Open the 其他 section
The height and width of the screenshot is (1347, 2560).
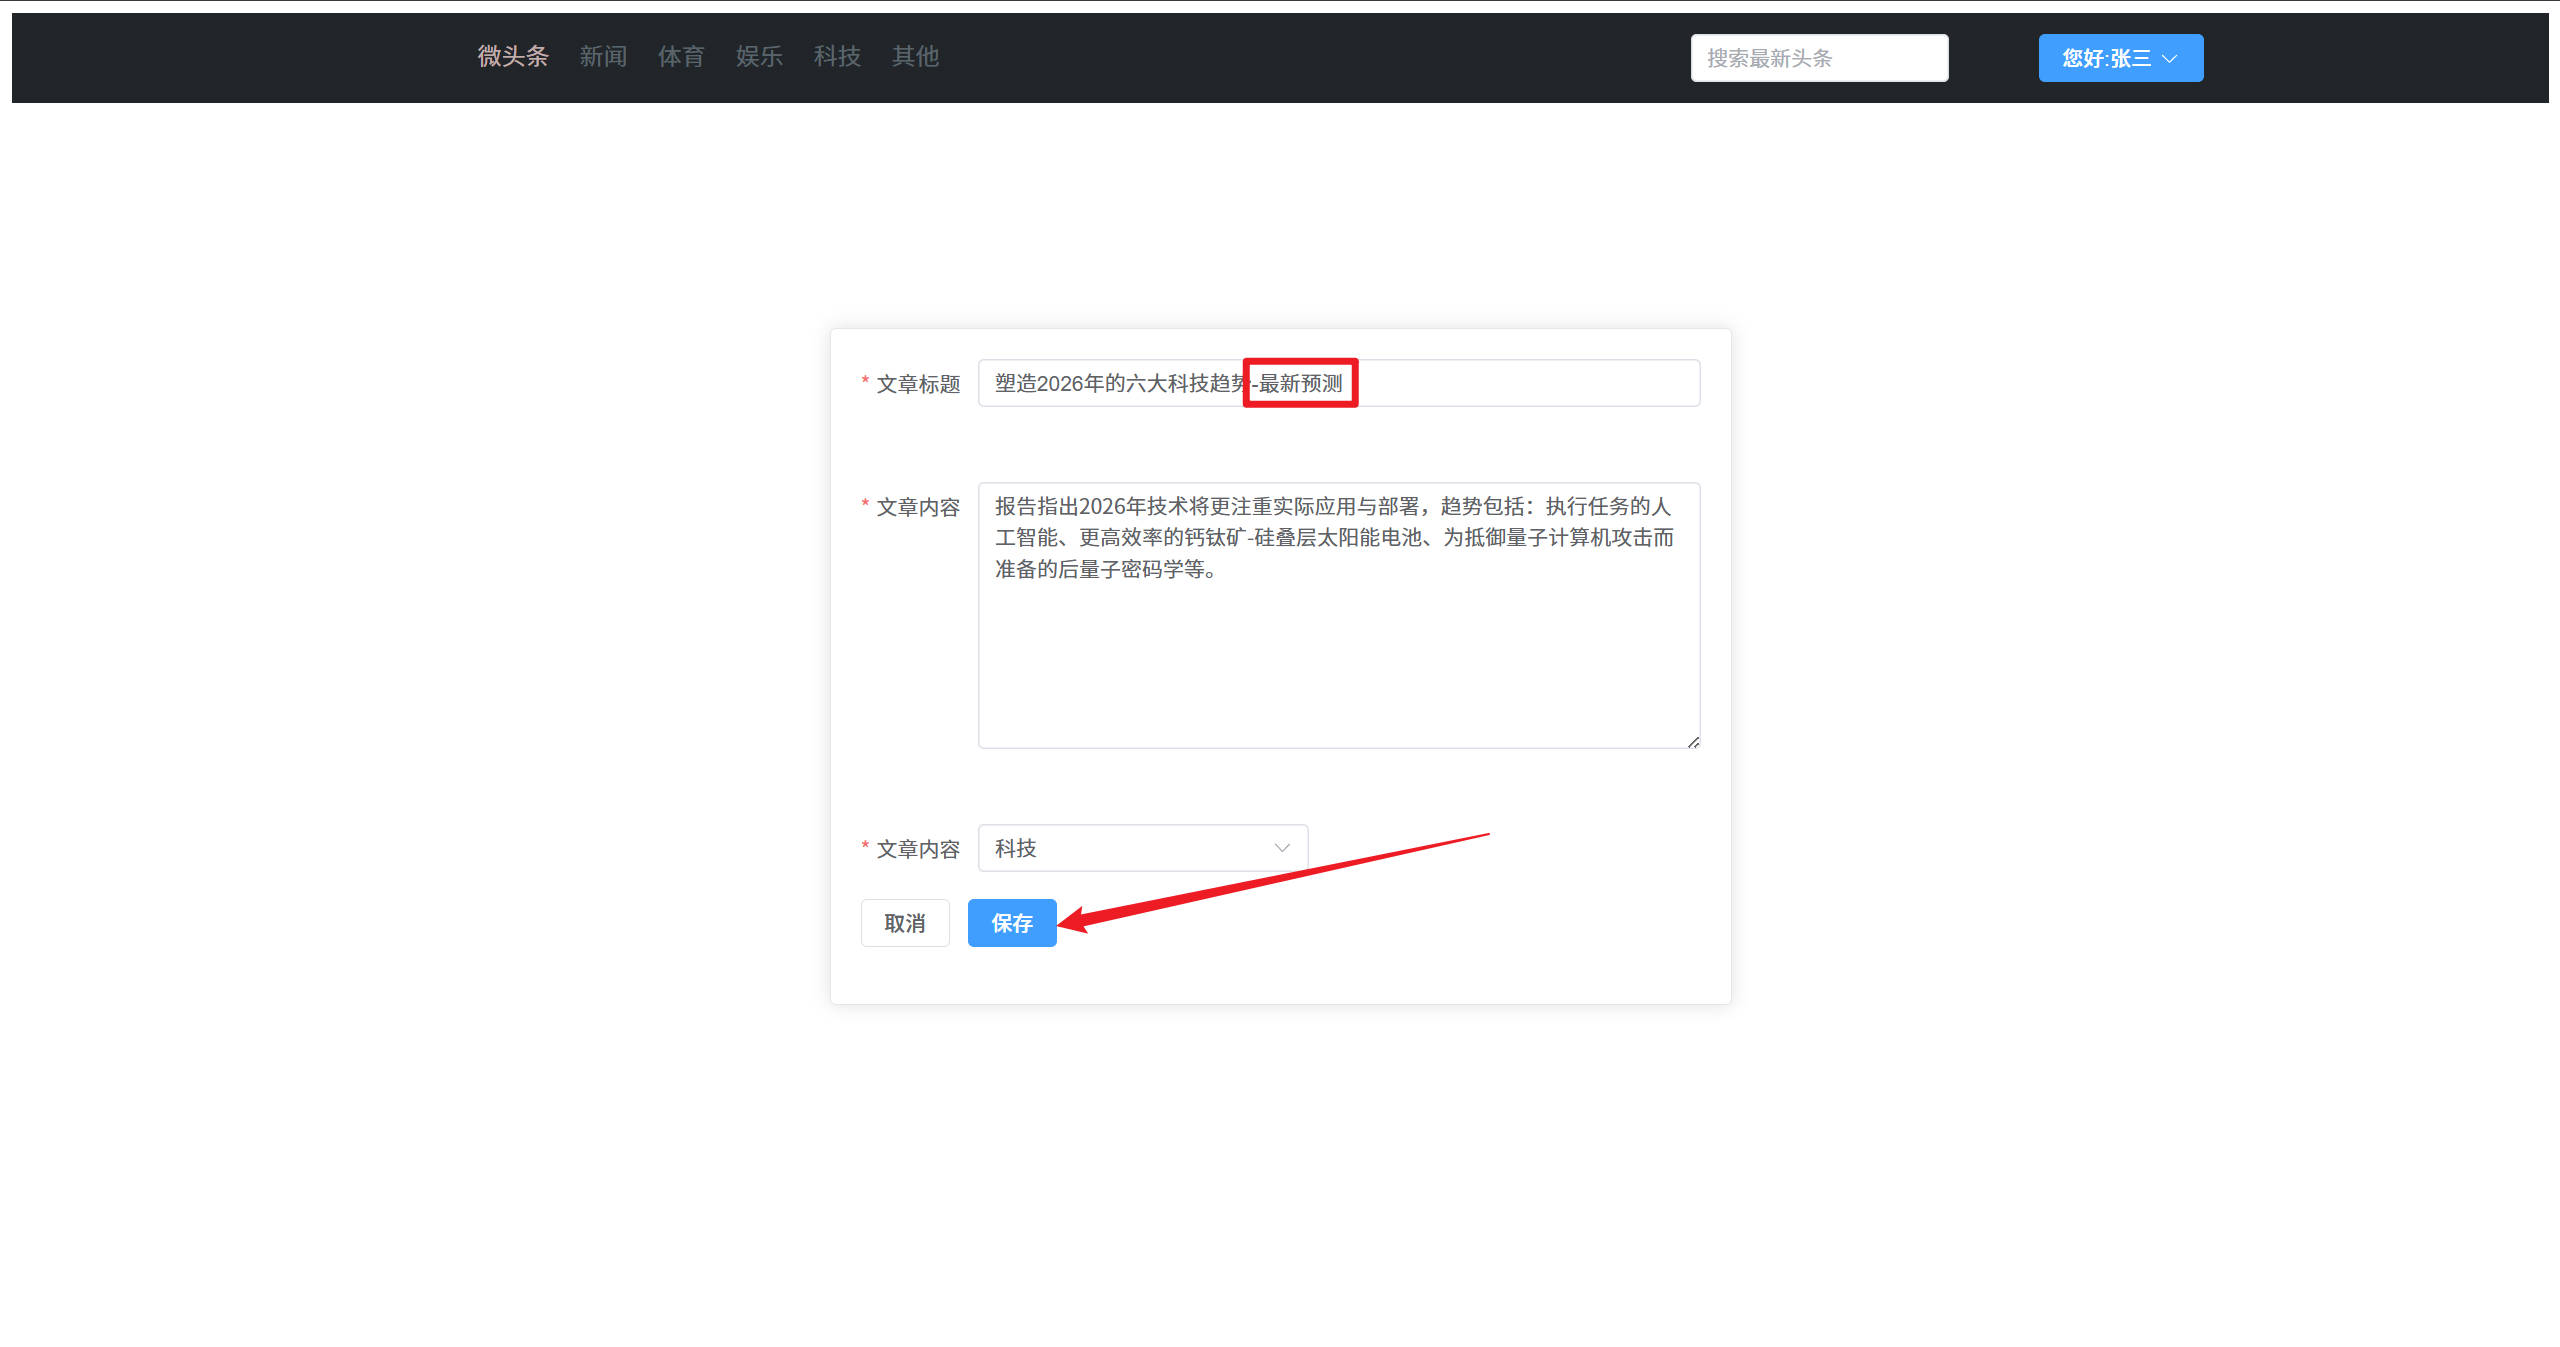(914, 57)
